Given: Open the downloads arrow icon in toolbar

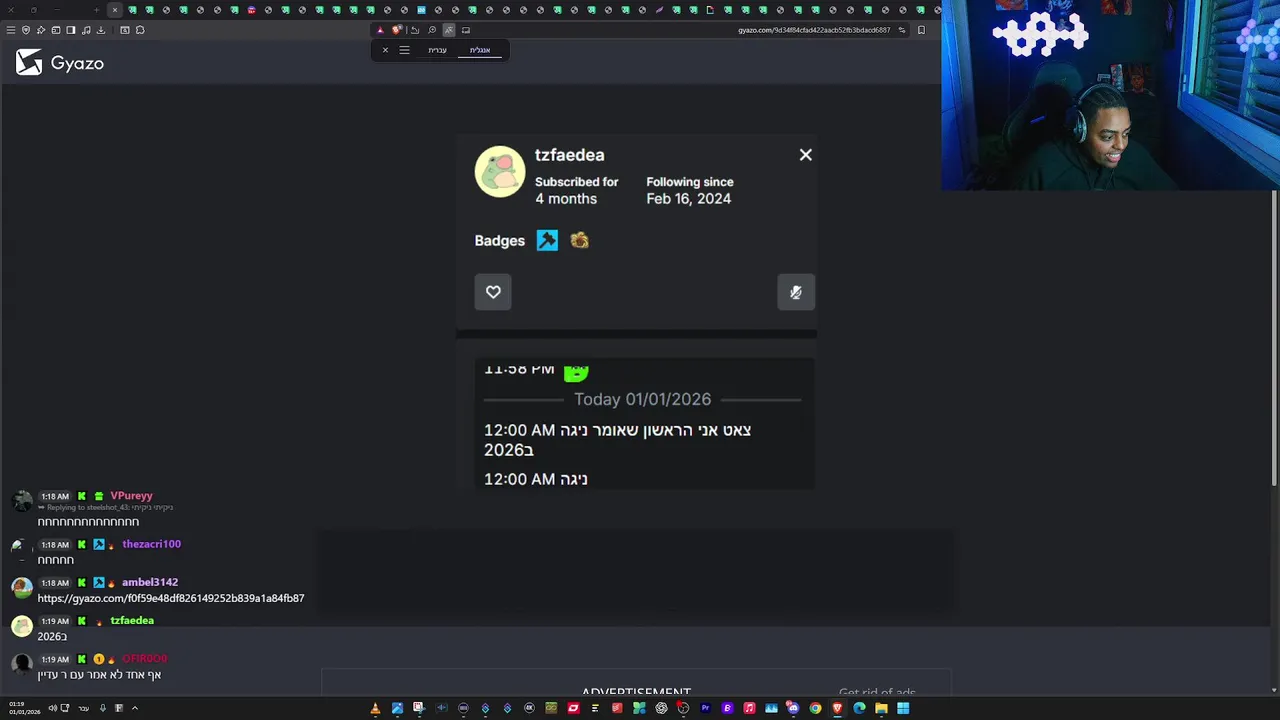Looking at the screenshot, I should (101, 30).
